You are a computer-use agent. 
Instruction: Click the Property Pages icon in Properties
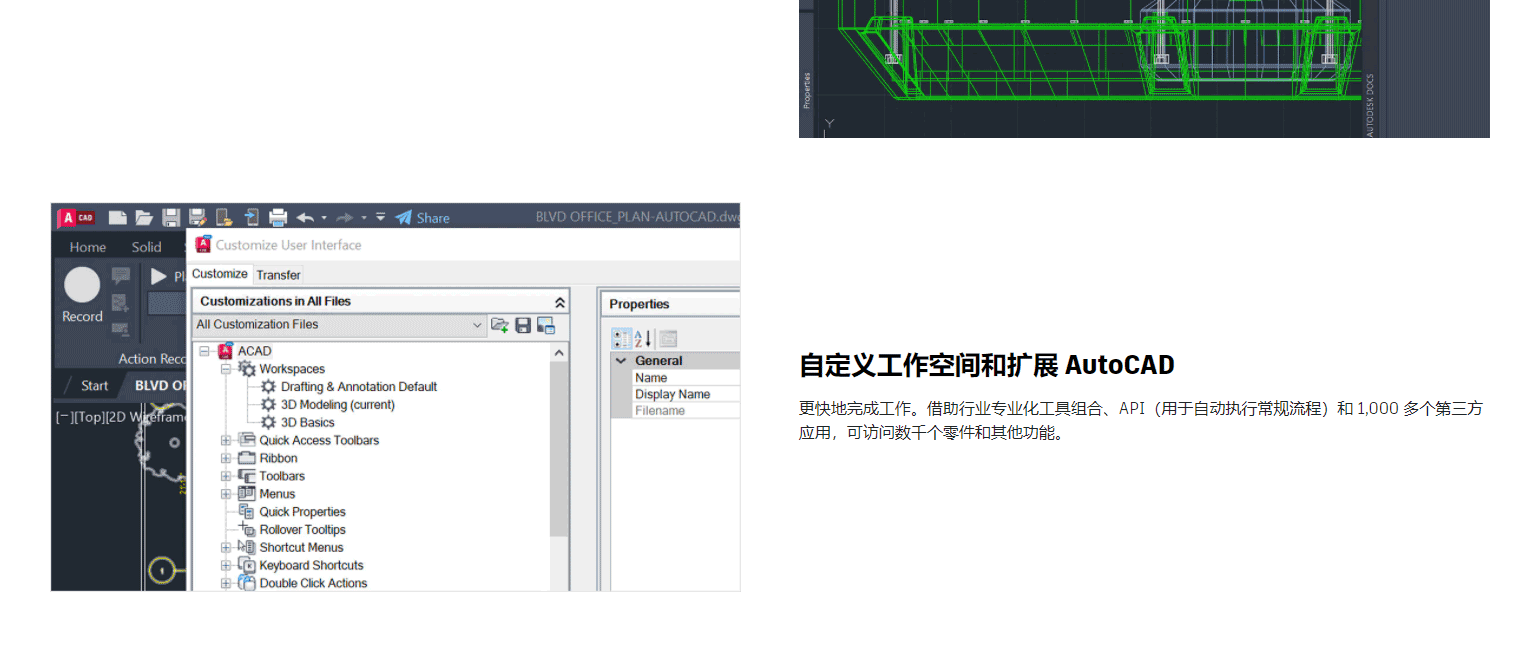(668, 339)
